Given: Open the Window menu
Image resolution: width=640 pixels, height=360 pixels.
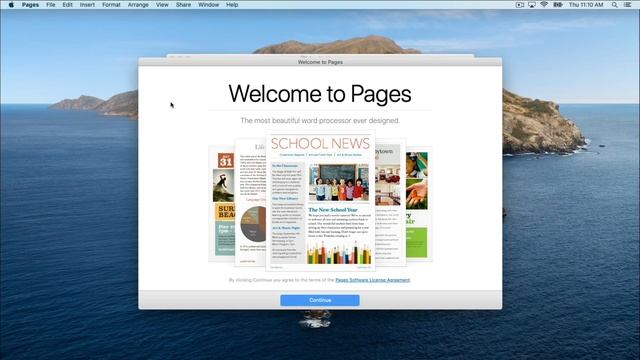Looking at the screenshot, I should (x=208, y=5).
